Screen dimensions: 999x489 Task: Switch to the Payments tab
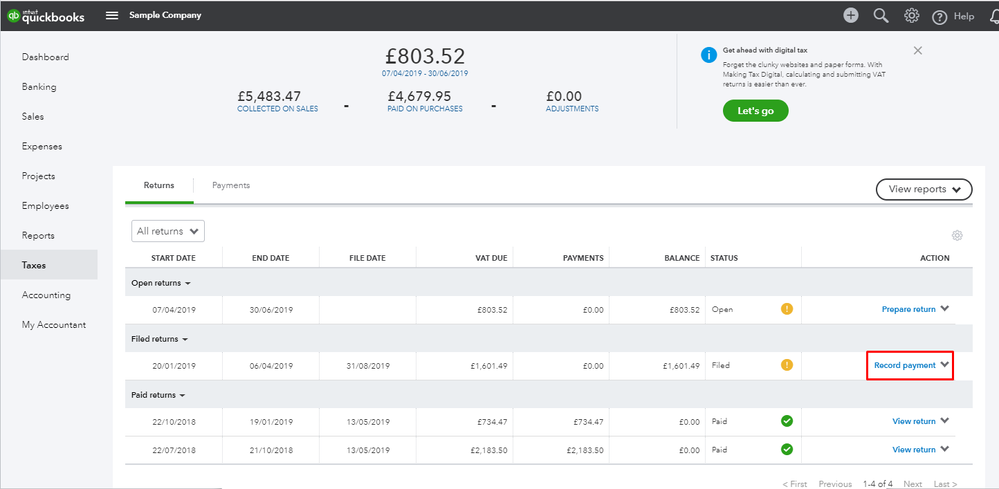click(231, 185)
